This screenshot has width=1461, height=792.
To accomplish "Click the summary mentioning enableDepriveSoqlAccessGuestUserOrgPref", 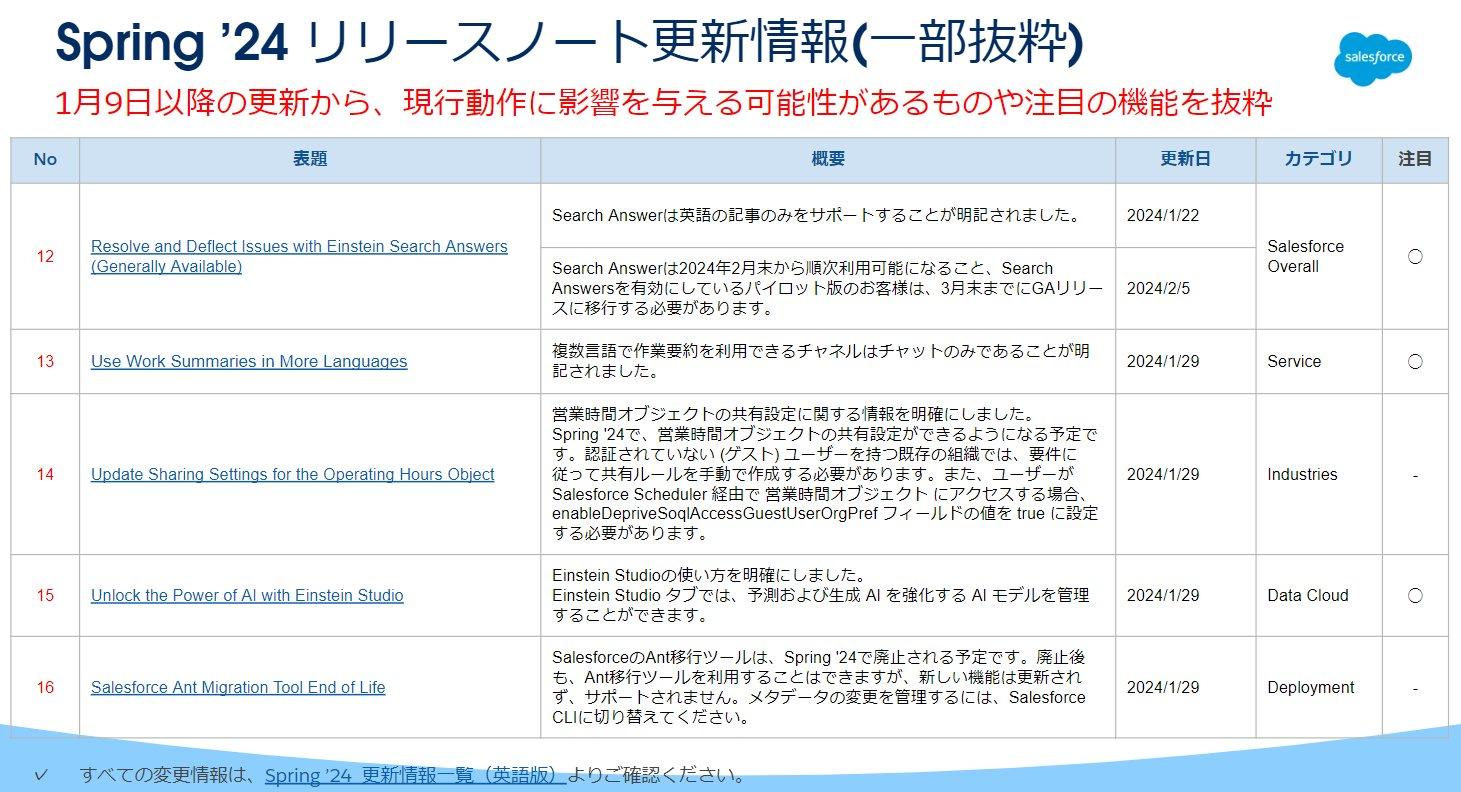I will (x=825, y=474).
